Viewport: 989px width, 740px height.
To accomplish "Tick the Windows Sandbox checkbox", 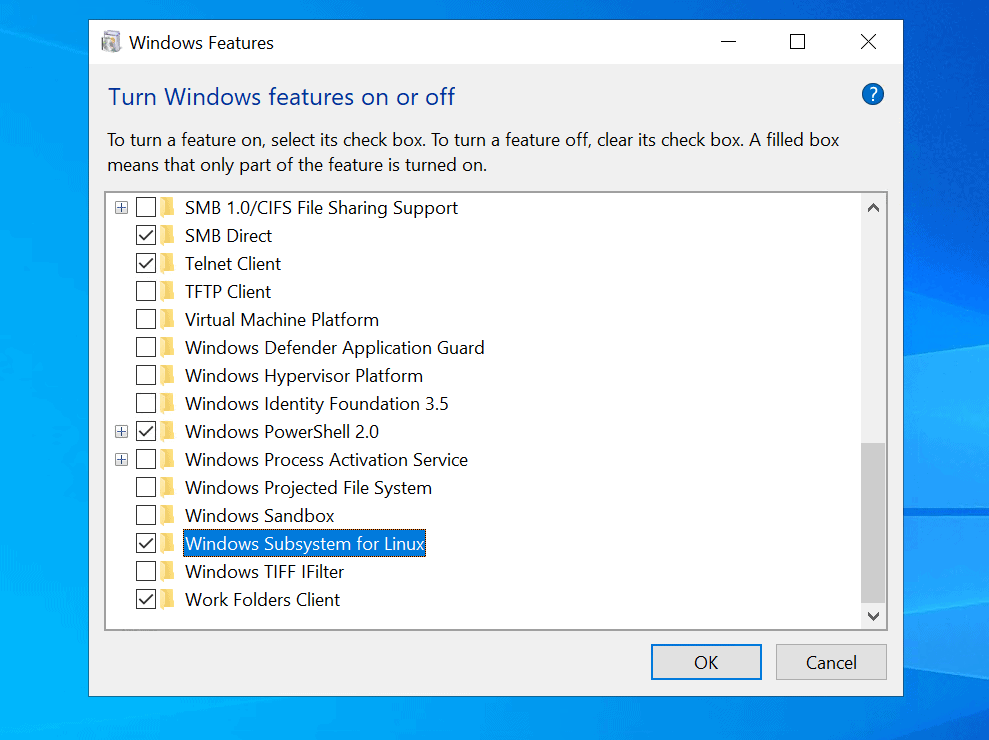I will click(x=146, y=515).
